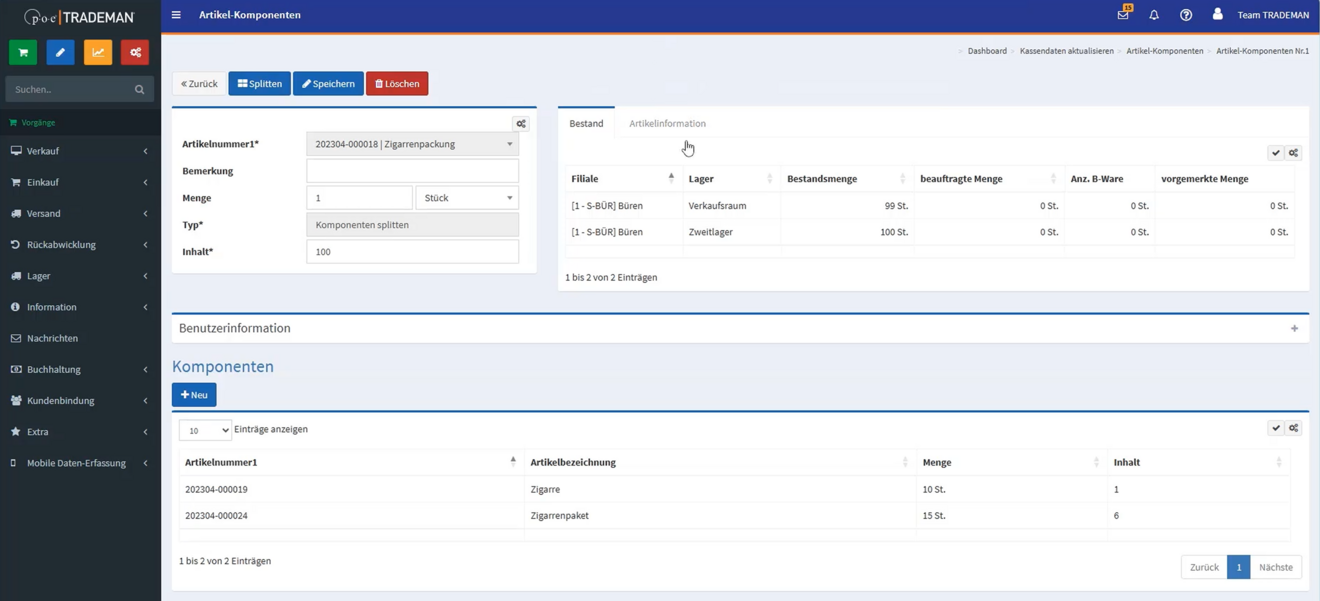Viewport: 1320px width, 601px height.
Task: Open the gear settings icon above the Bestand table
Action: [x=1293, y=152]
